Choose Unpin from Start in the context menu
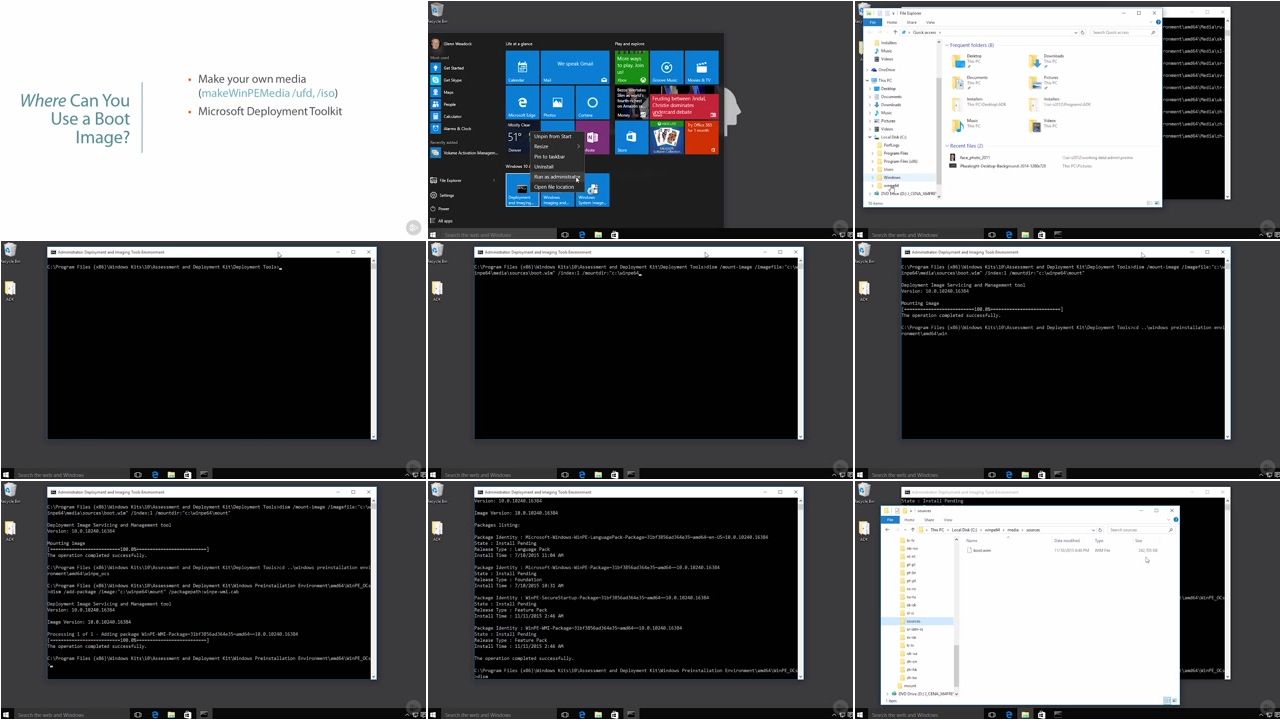The image size is (1281, 720). coord(557,136)
